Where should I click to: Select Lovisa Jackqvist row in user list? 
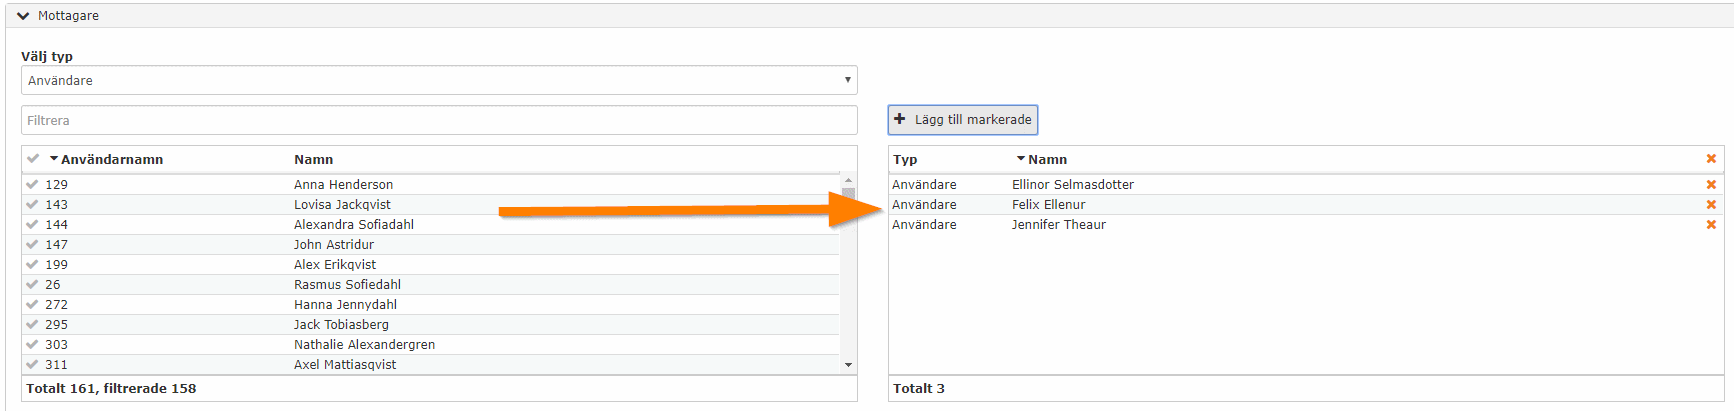[x=431, y=205]
